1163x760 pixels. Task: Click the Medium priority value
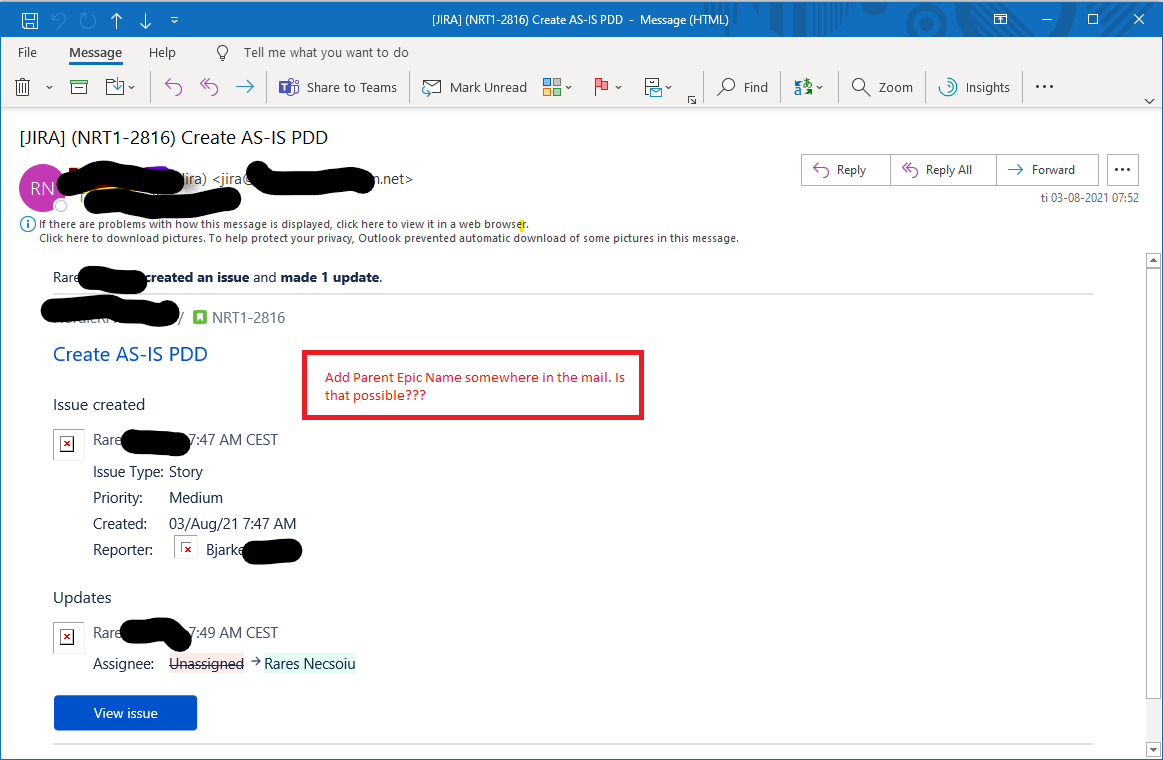point(196,498)
